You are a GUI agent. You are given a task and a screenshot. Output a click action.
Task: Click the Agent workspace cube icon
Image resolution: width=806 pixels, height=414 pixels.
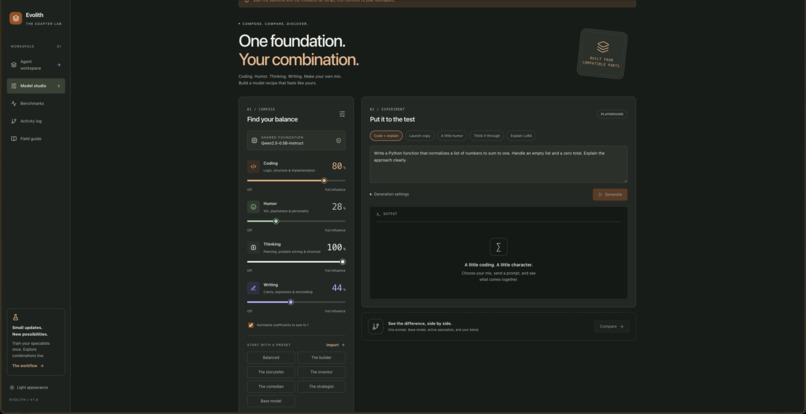click(x=14, y=65)
